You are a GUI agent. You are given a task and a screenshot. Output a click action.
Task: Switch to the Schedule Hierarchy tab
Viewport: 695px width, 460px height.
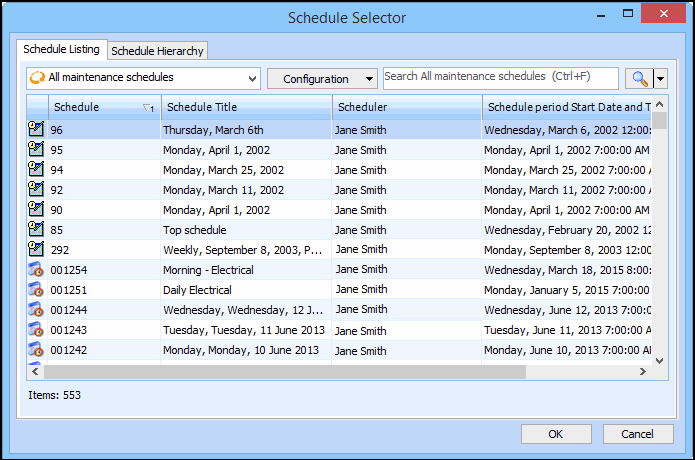tap(158, 50)
